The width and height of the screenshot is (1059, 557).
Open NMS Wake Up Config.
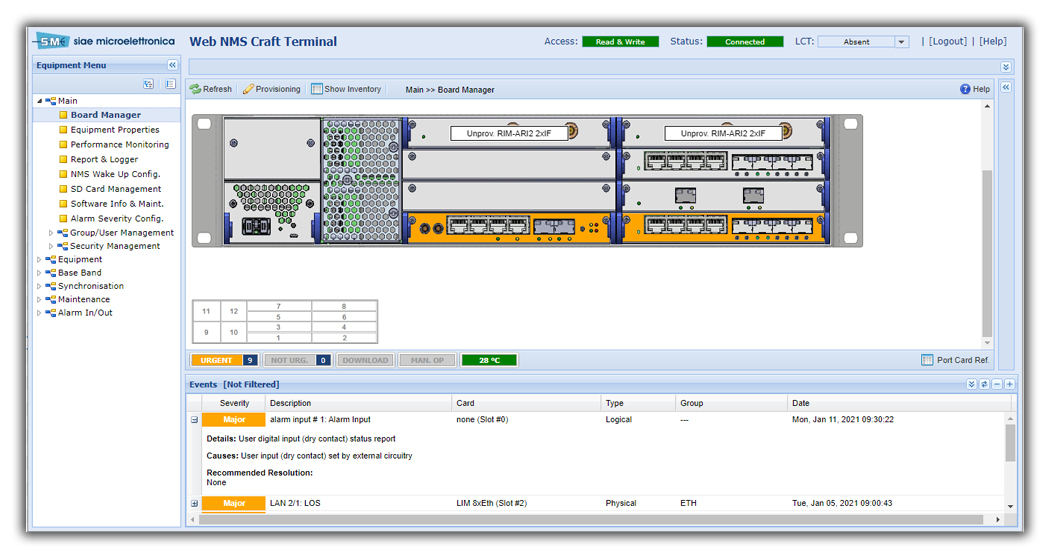point(115,174)
